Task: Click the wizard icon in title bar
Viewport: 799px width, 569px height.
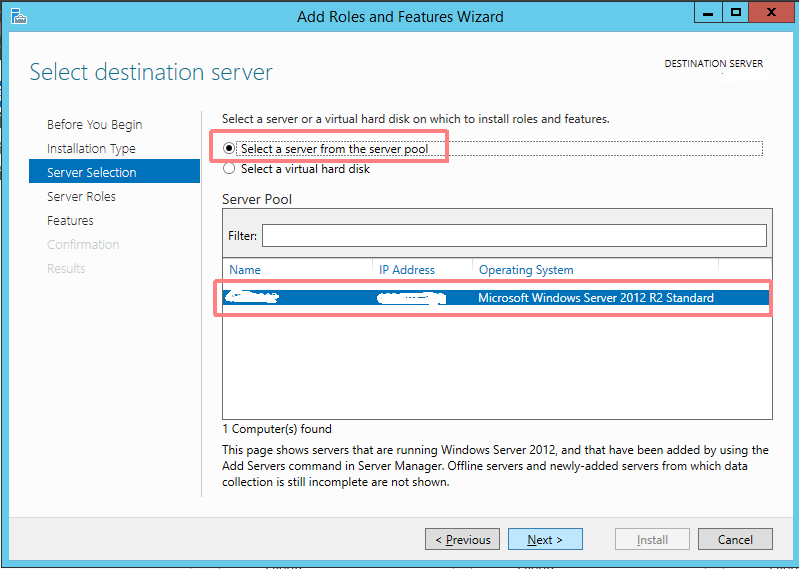Action: pyautogui.click(x=18, y=16)
